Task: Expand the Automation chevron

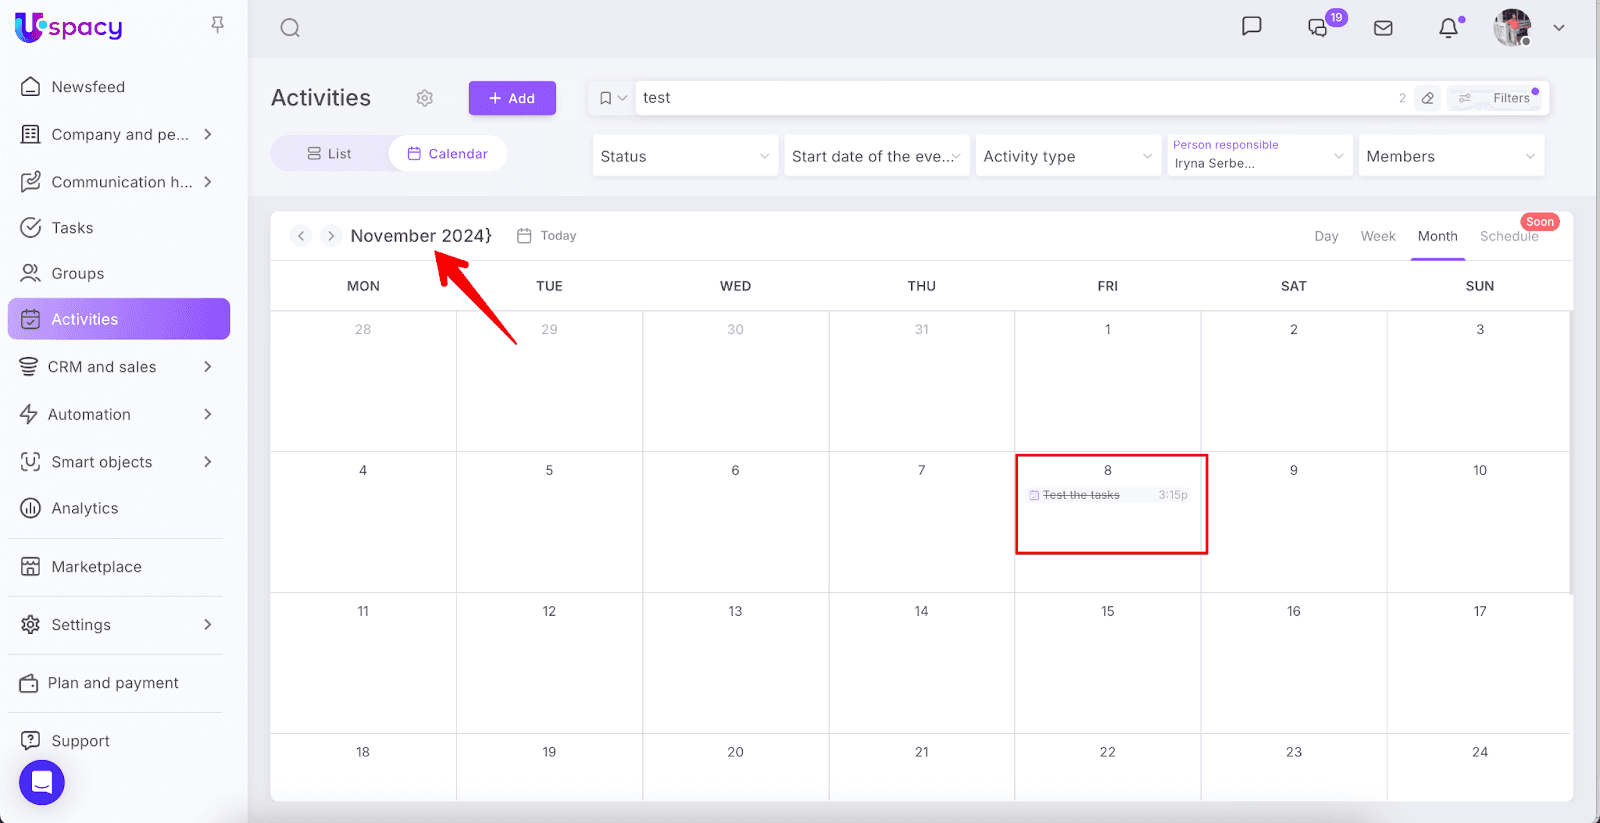Action: tap(208, 414)
